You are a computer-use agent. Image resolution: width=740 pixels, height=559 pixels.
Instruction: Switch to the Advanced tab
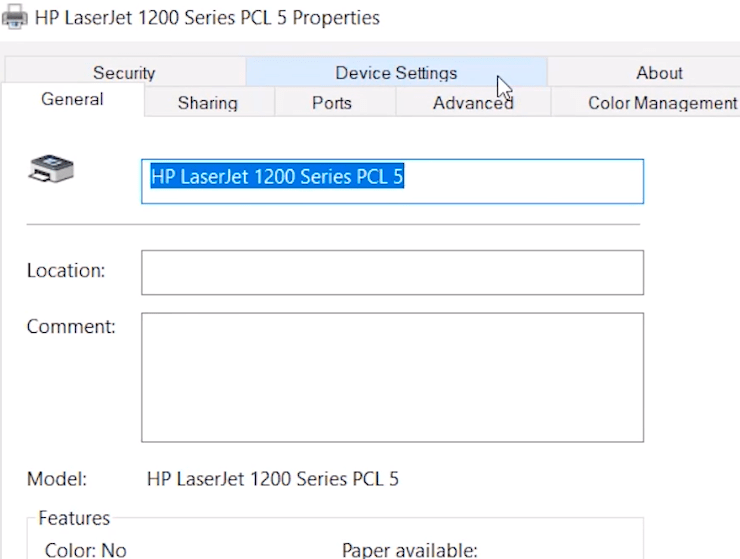(472, 103)
